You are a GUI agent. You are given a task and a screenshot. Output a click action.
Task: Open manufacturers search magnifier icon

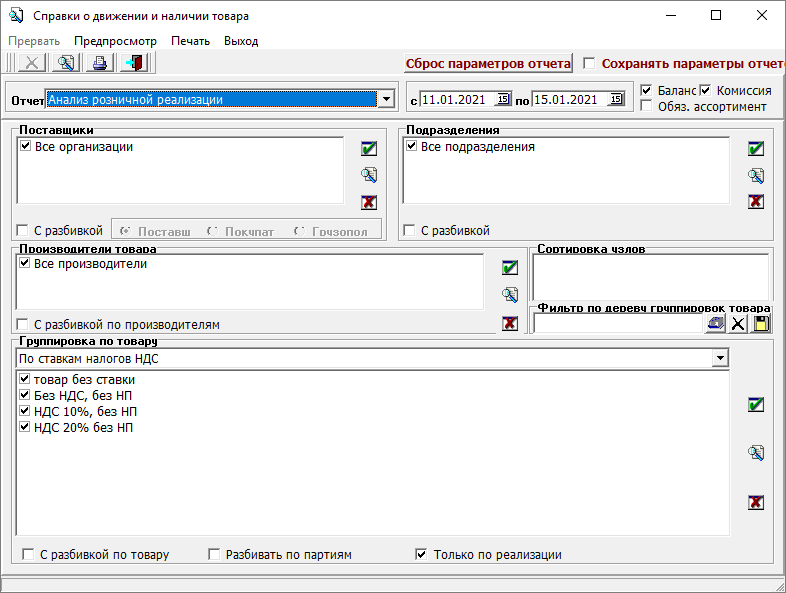510,295
